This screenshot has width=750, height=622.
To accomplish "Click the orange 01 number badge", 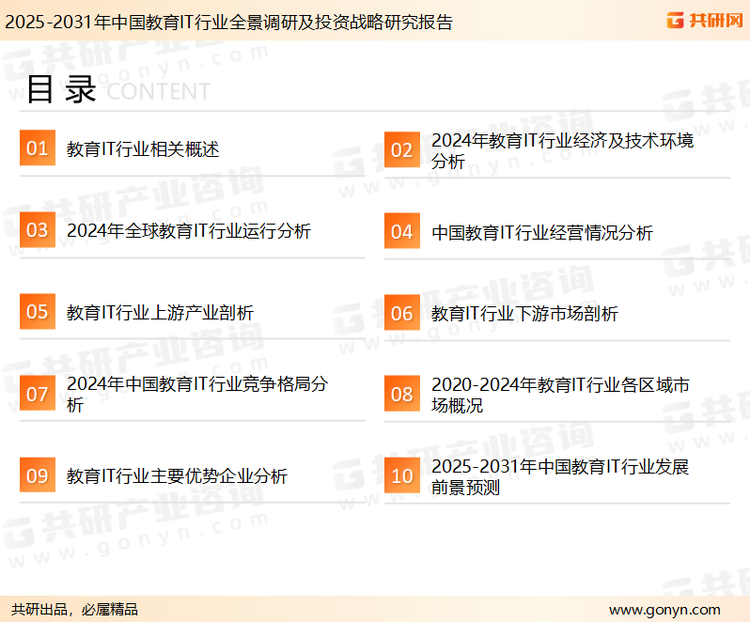I will point(37,148).
